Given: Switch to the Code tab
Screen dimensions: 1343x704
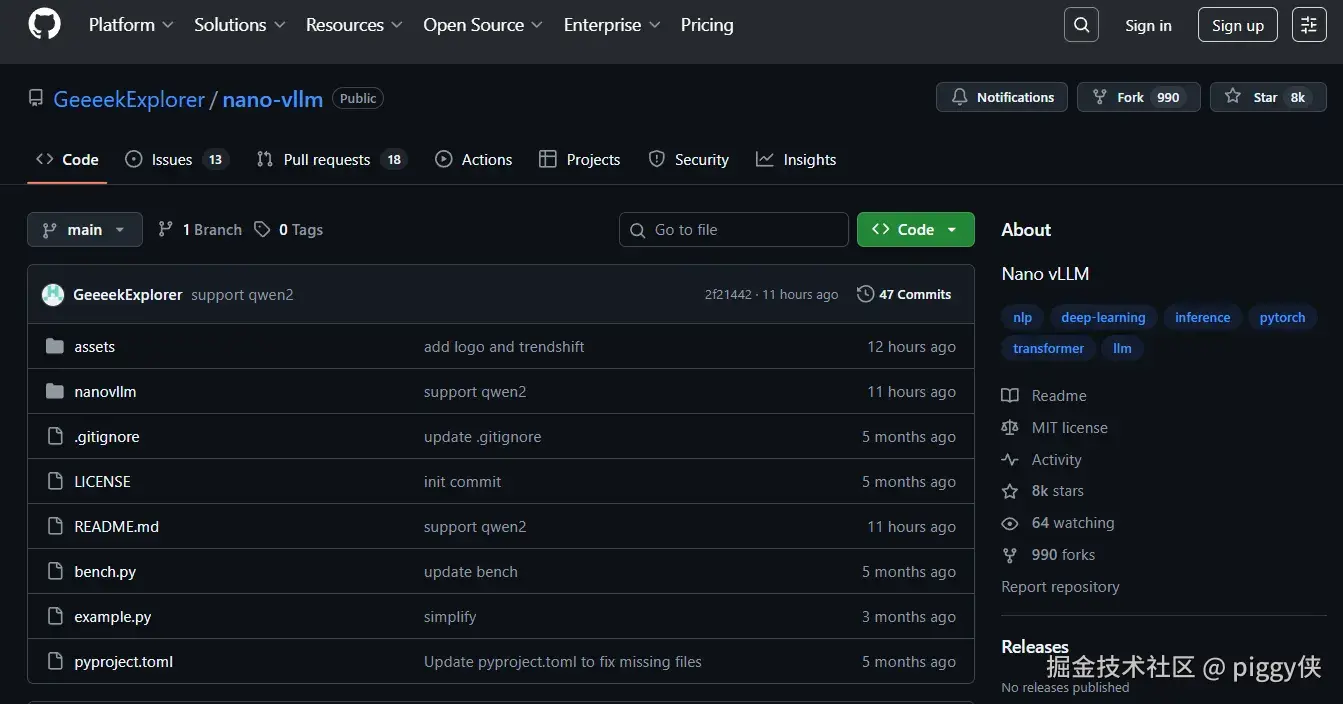Looking at the screenshot, I should tap(67, 160).
